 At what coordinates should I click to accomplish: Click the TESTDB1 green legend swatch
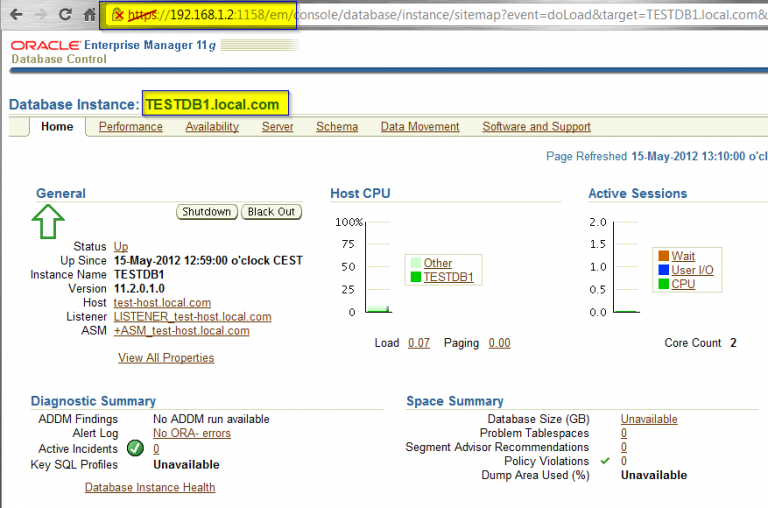(416, 277)
